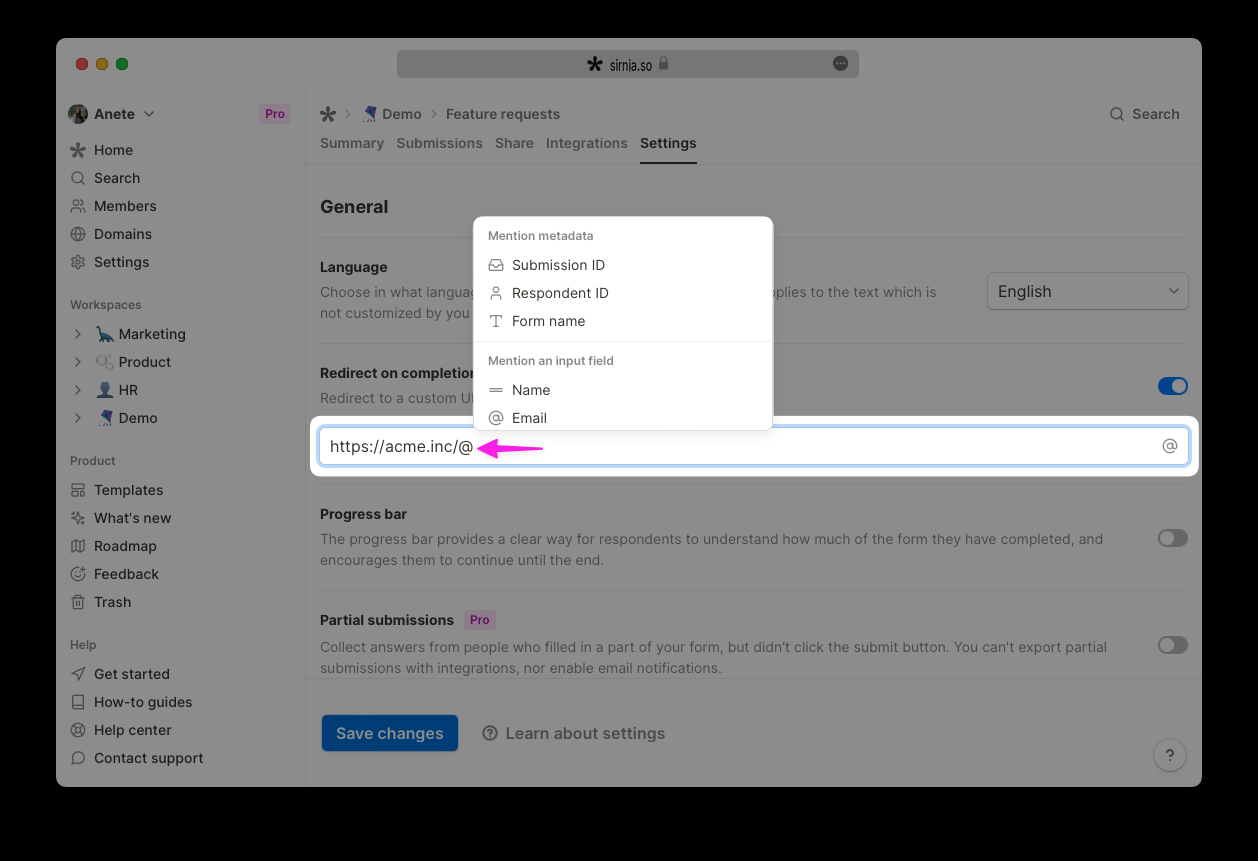Expand the Marketing workspace
Image resolution: width=1258 pixels, height=861 pixels.
point(78,334)
